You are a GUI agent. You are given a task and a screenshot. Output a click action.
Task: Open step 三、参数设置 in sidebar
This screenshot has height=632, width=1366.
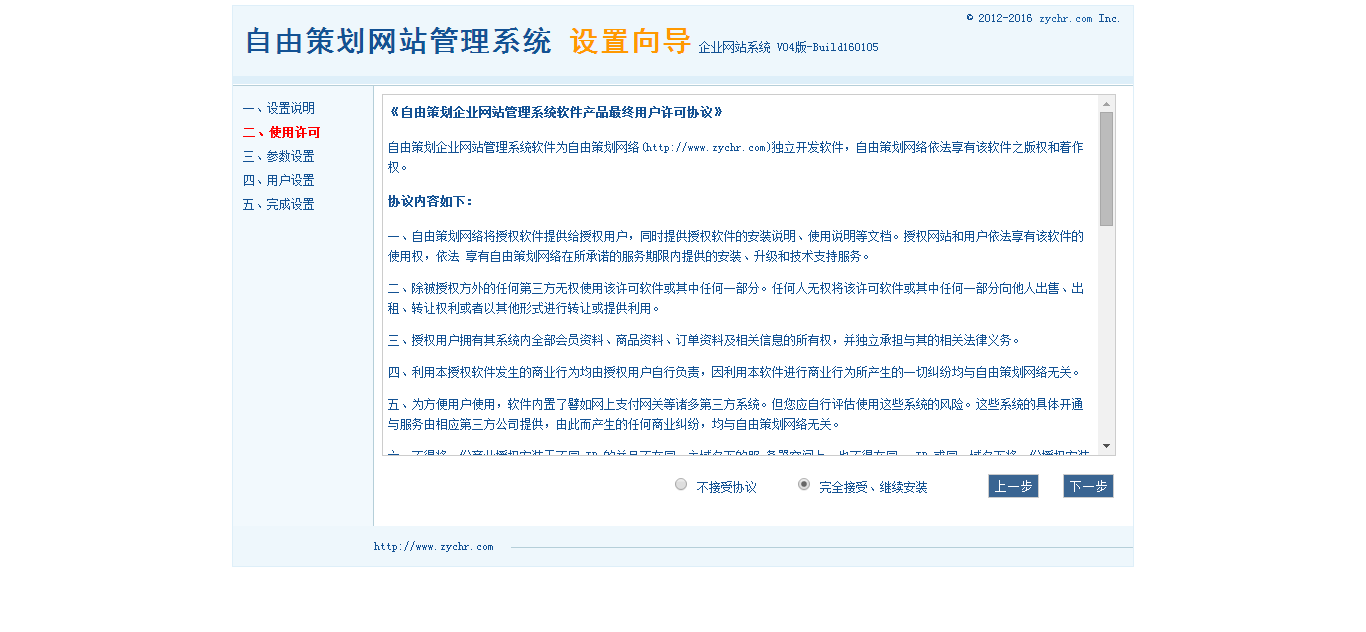[278, 156]
